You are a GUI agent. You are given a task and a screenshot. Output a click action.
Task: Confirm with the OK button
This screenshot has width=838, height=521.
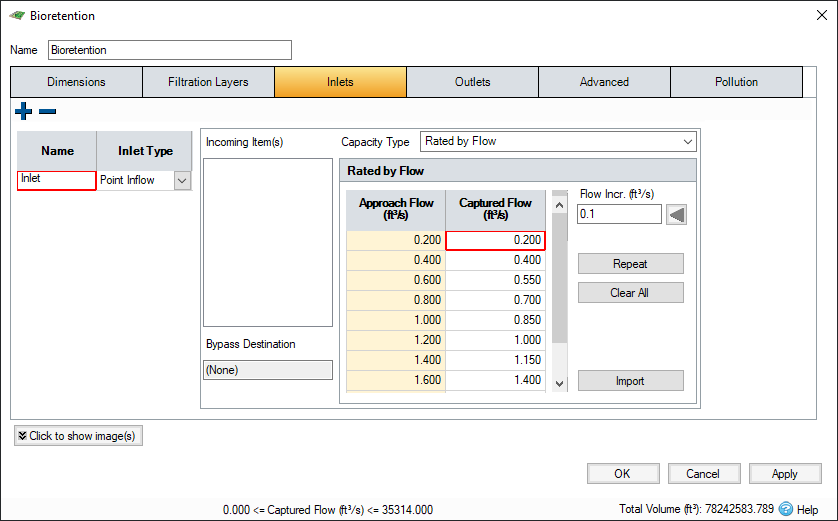coord(623,473)
